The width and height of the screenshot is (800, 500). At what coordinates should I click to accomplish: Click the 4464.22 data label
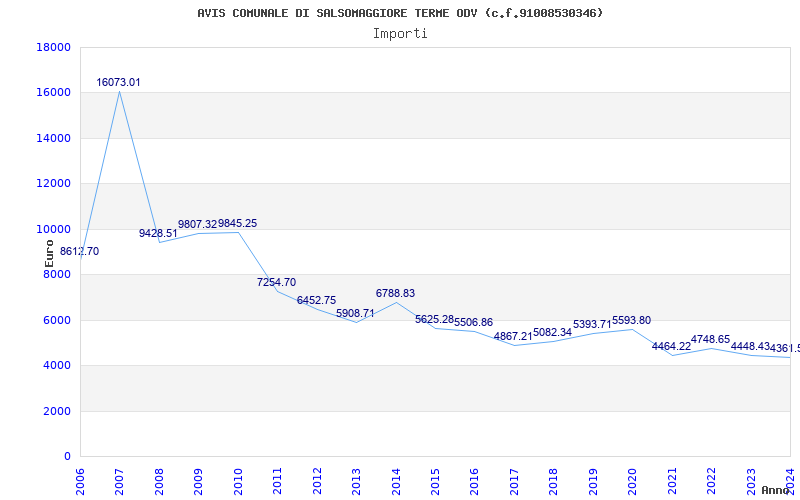coord(671,346)
